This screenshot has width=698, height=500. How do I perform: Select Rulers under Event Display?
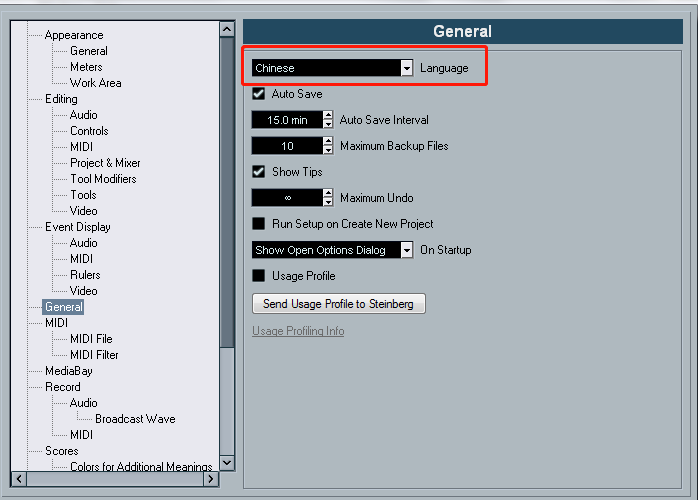pos(85,275)
